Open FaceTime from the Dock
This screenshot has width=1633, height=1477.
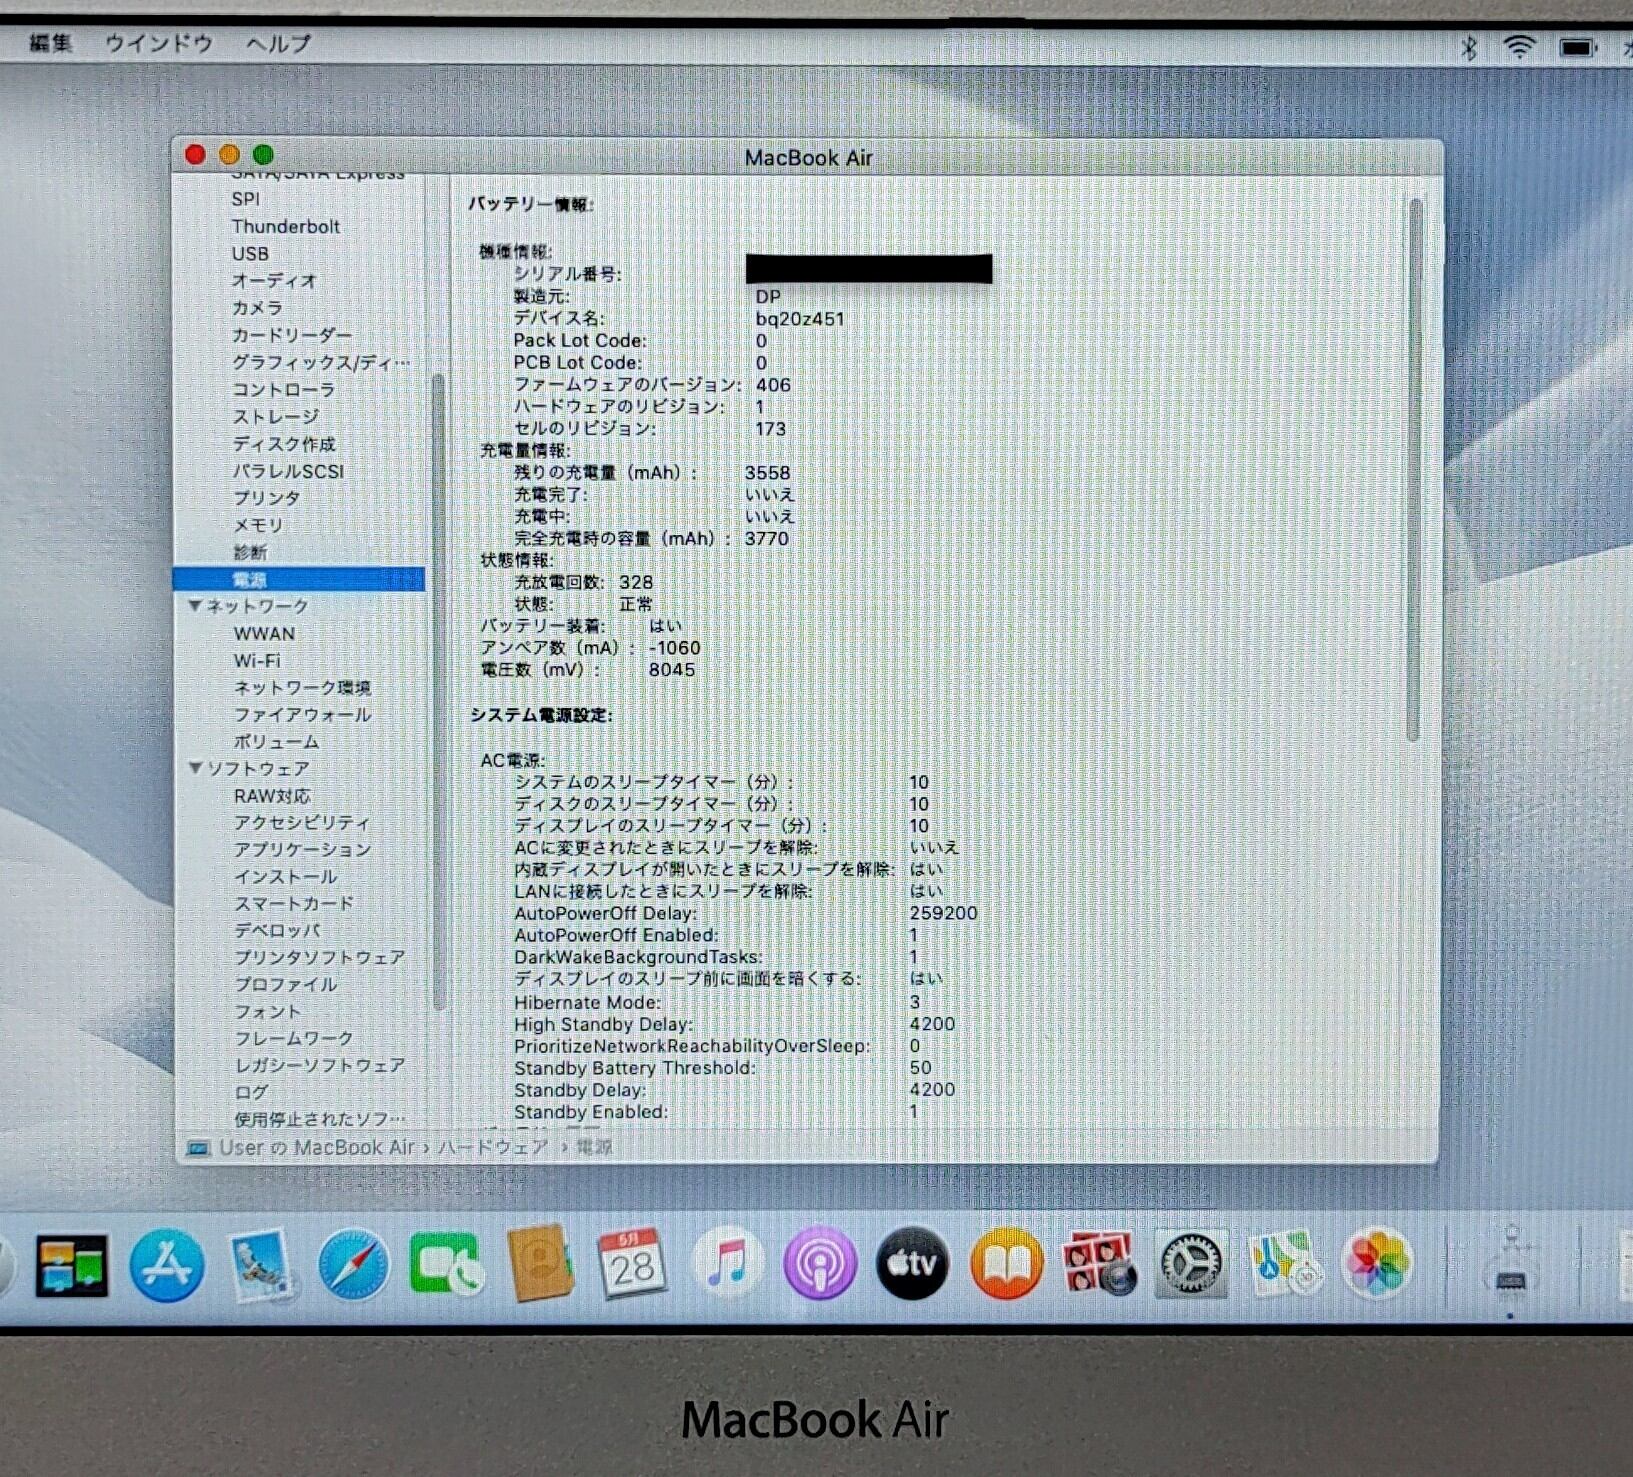(446, 1265)
